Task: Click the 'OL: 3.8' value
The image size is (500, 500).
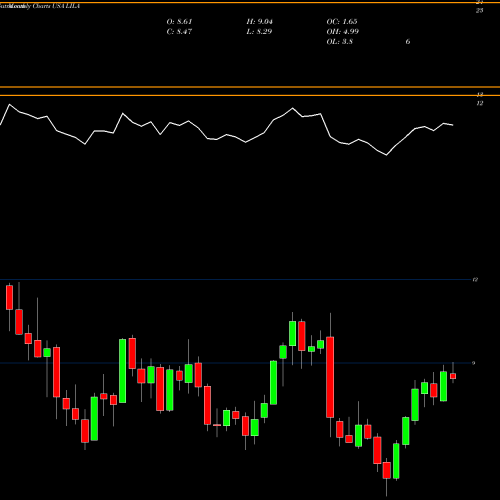Action: [x=339, y=42]
